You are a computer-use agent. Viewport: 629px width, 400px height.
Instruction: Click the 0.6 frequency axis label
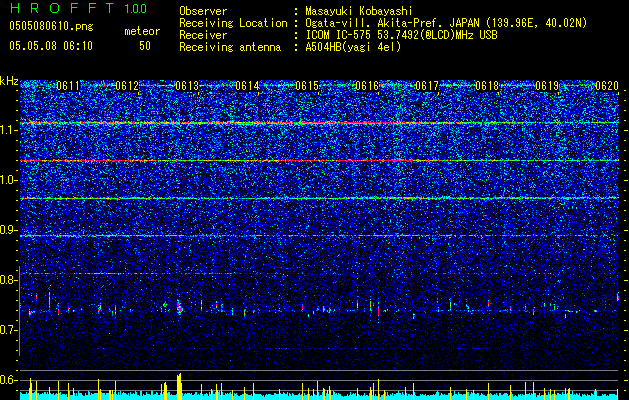tap(8, 380)
